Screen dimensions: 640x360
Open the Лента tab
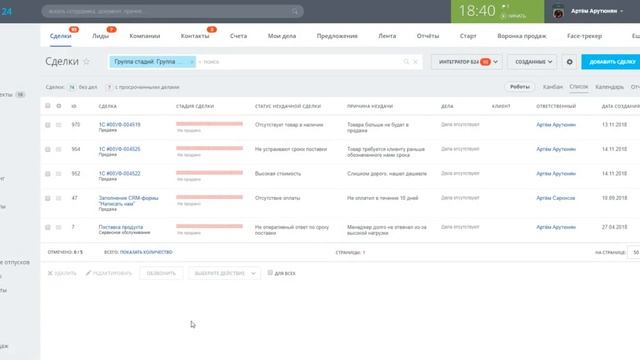[x=387, y=36]
